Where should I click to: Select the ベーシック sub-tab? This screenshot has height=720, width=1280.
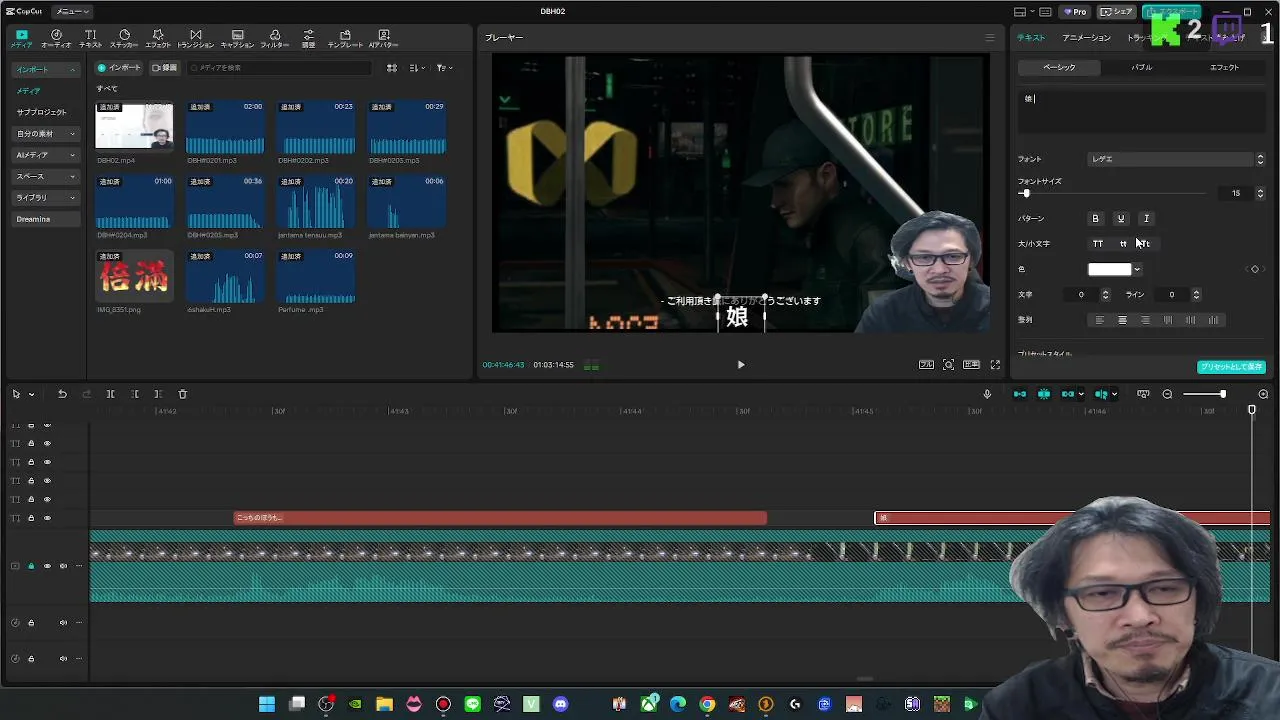click(1059, 67)
